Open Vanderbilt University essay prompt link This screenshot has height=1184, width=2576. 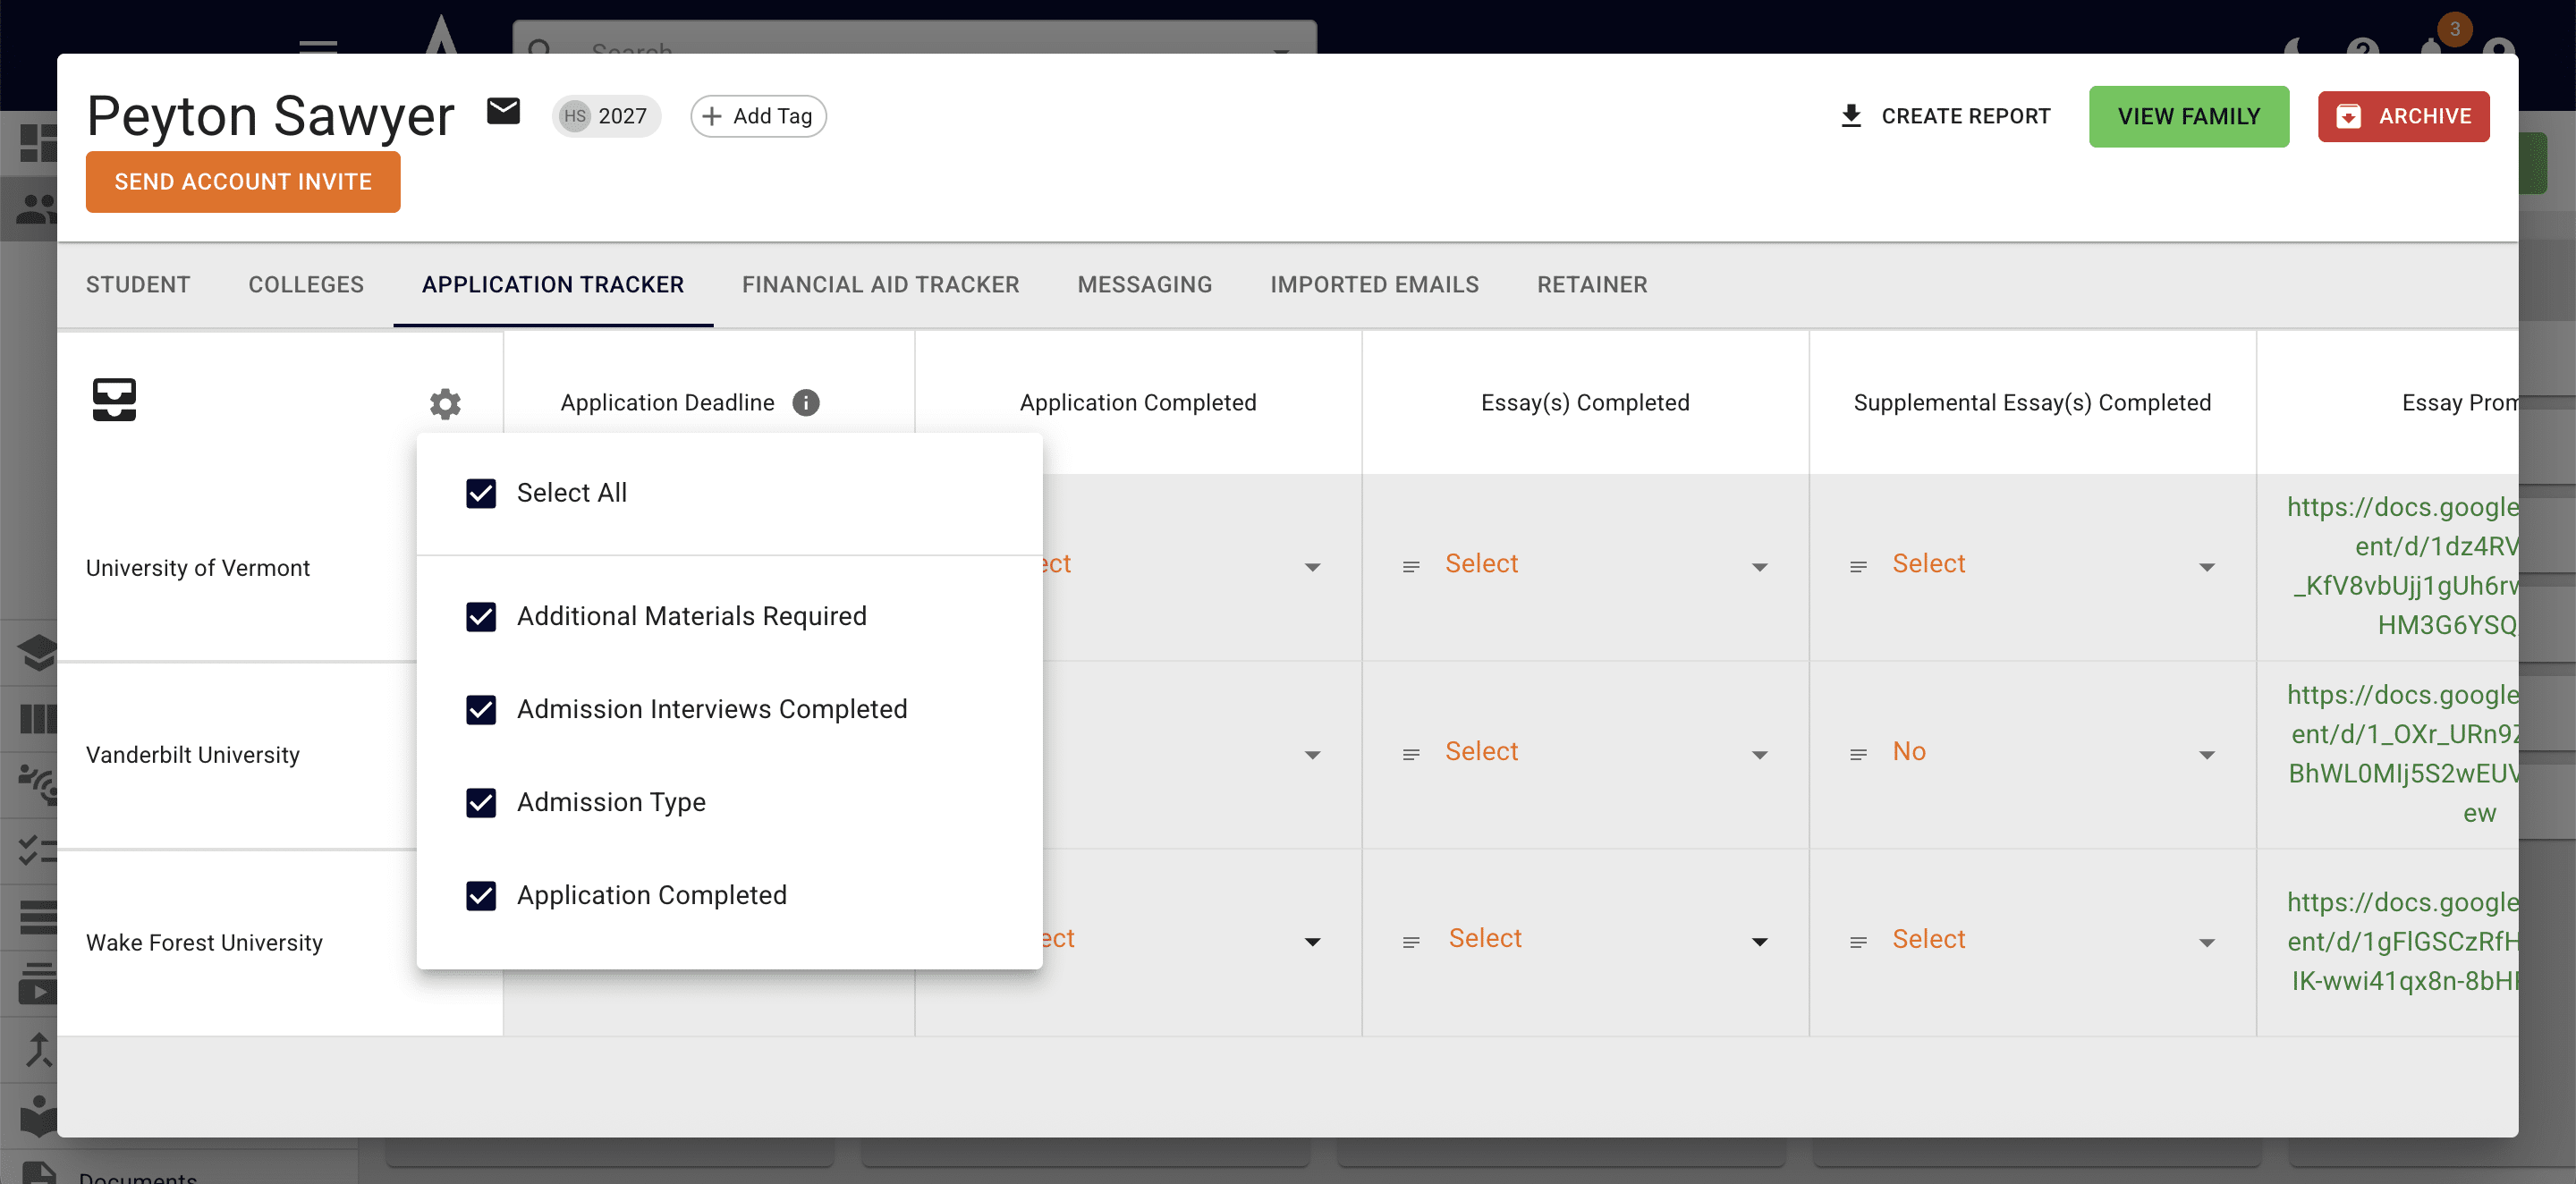point(2402,754)
